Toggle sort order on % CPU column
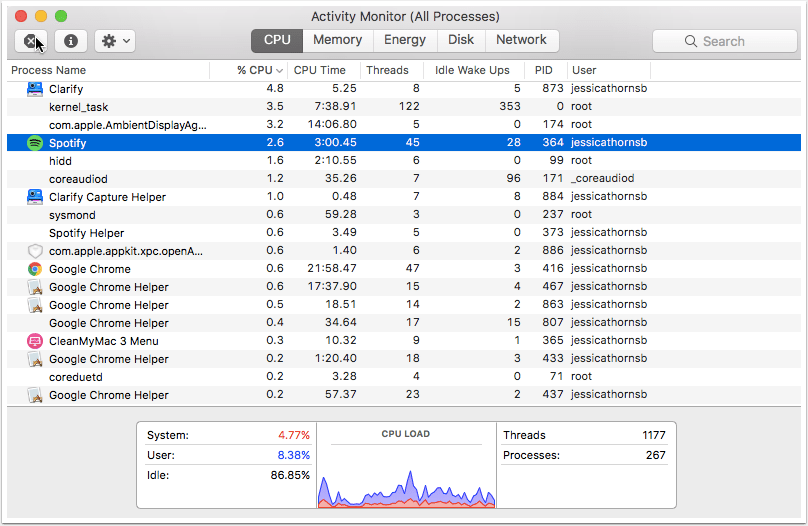Screen dimensions: 808x526 point(249,70)
